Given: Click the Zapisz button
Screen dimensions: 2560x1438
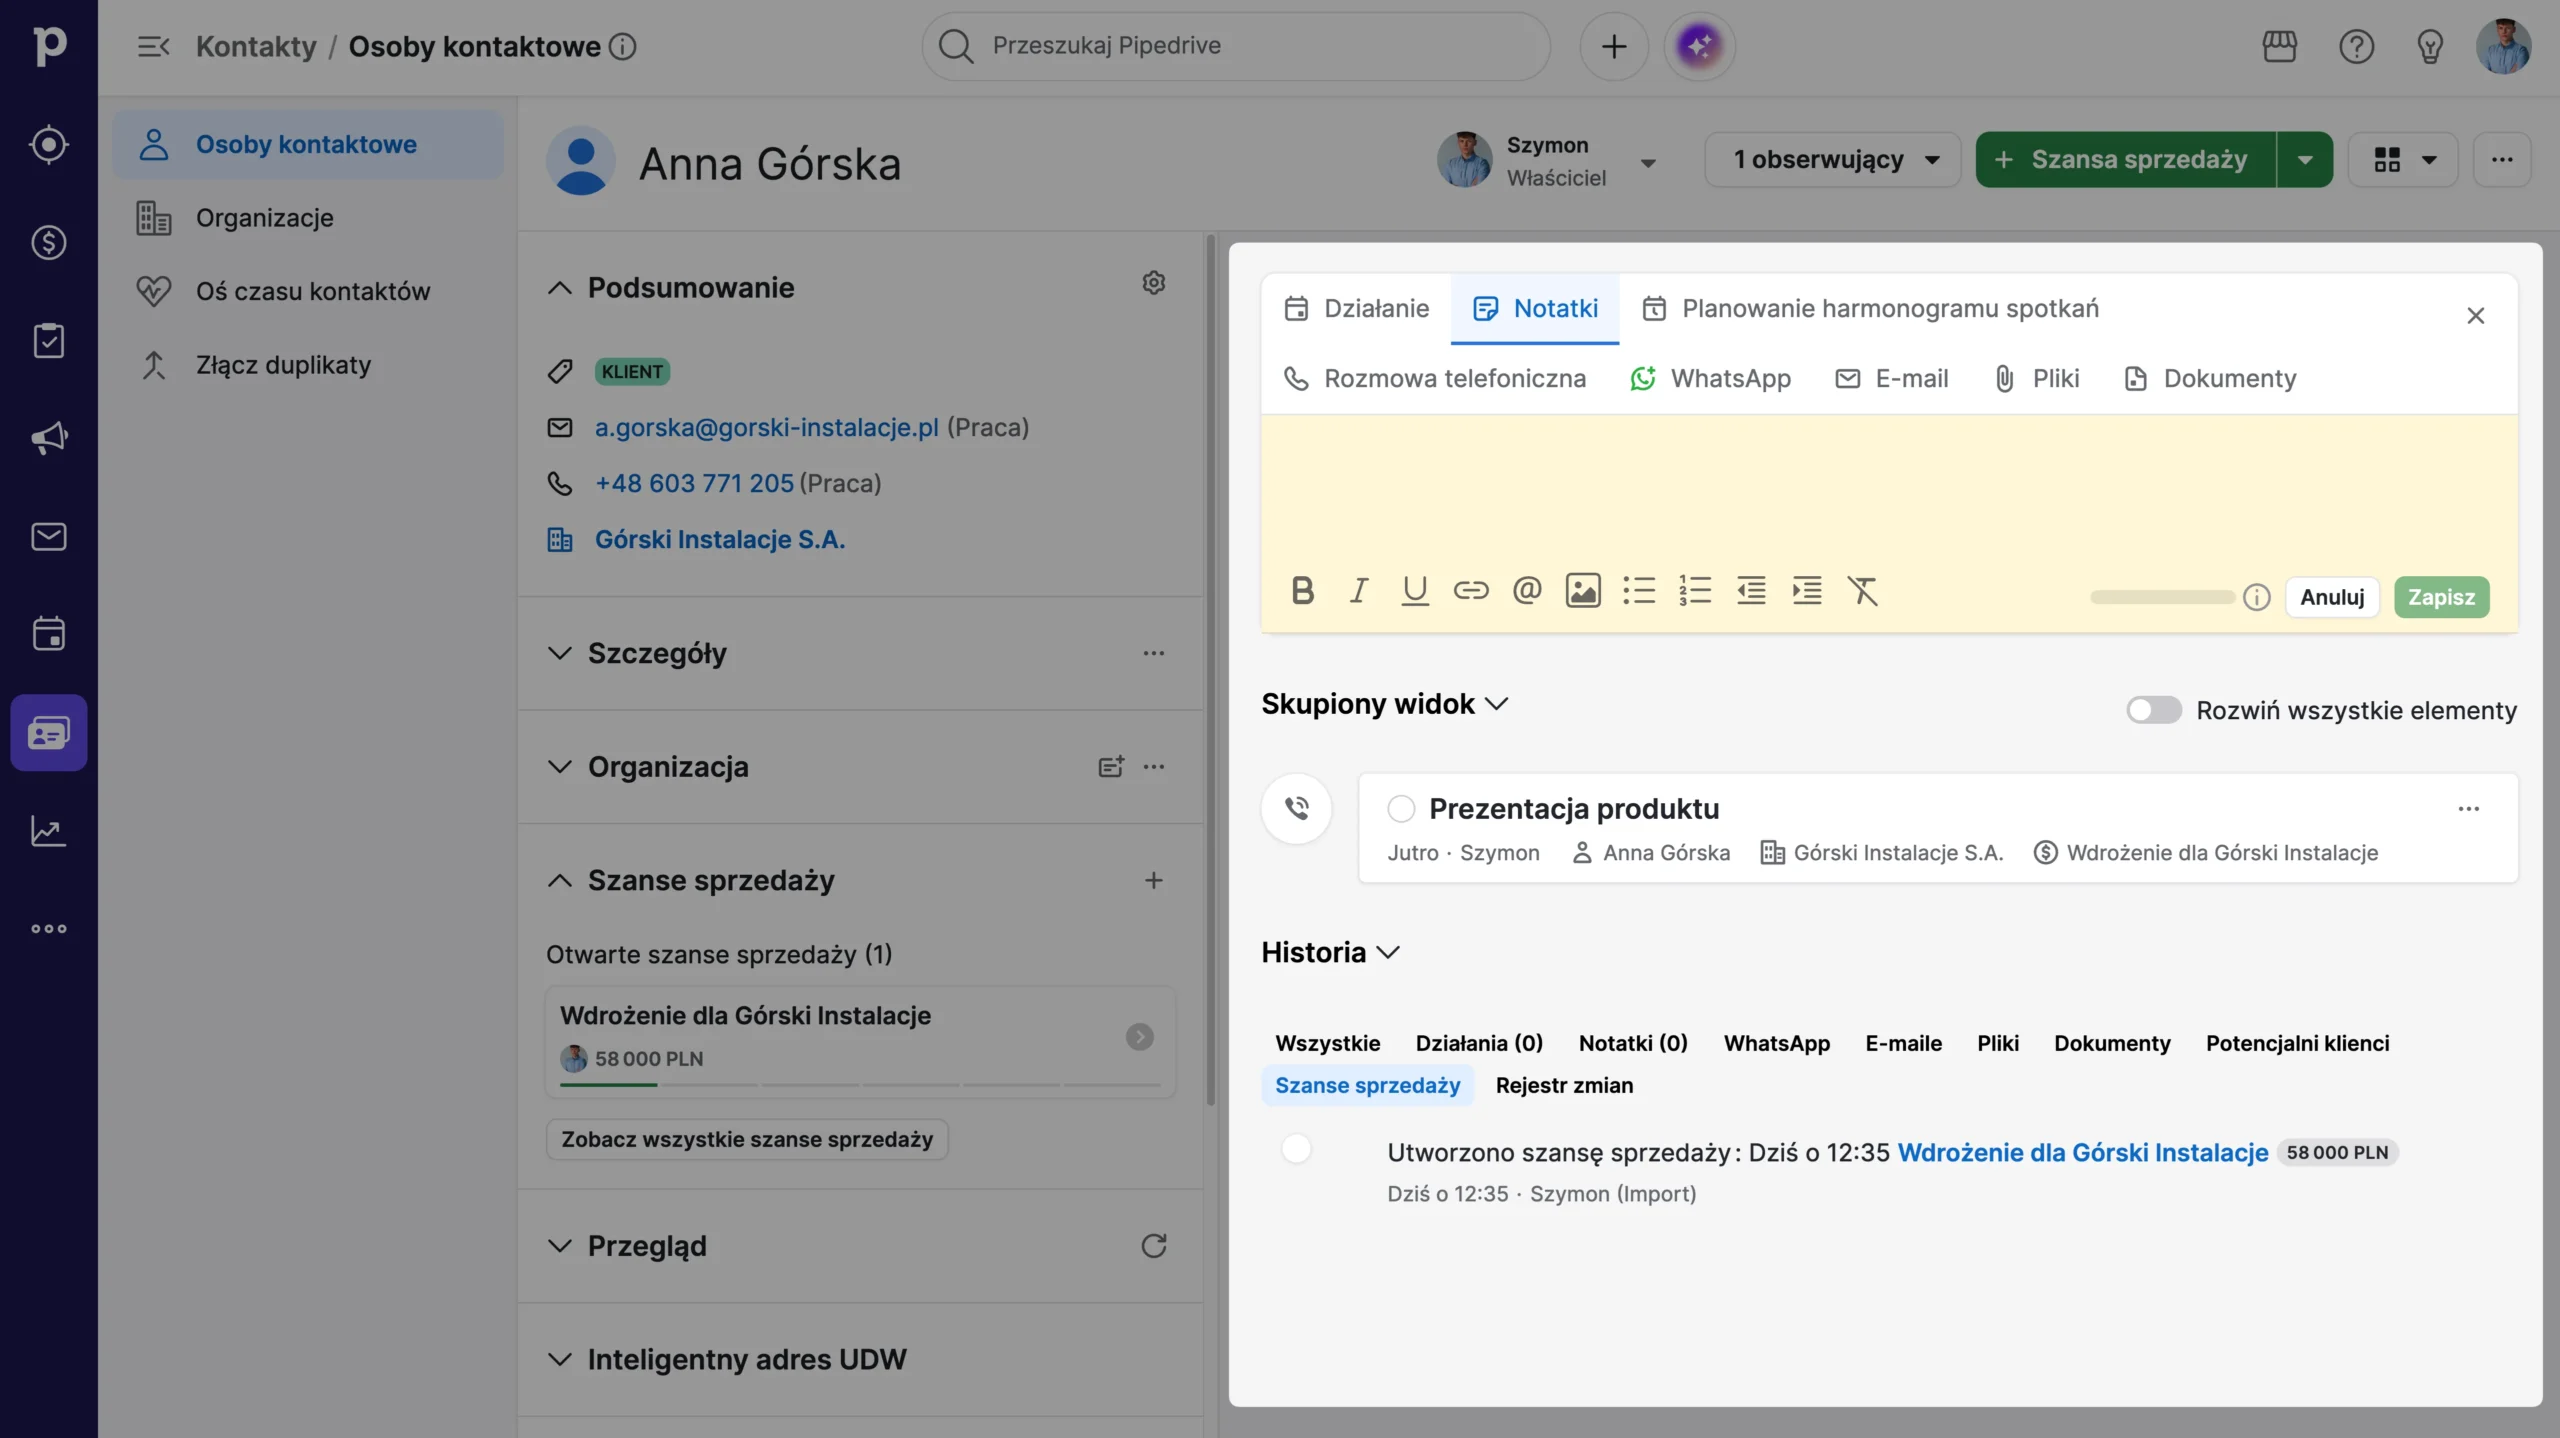Looking at the screenshot, I should click(x=2441, y=597).
